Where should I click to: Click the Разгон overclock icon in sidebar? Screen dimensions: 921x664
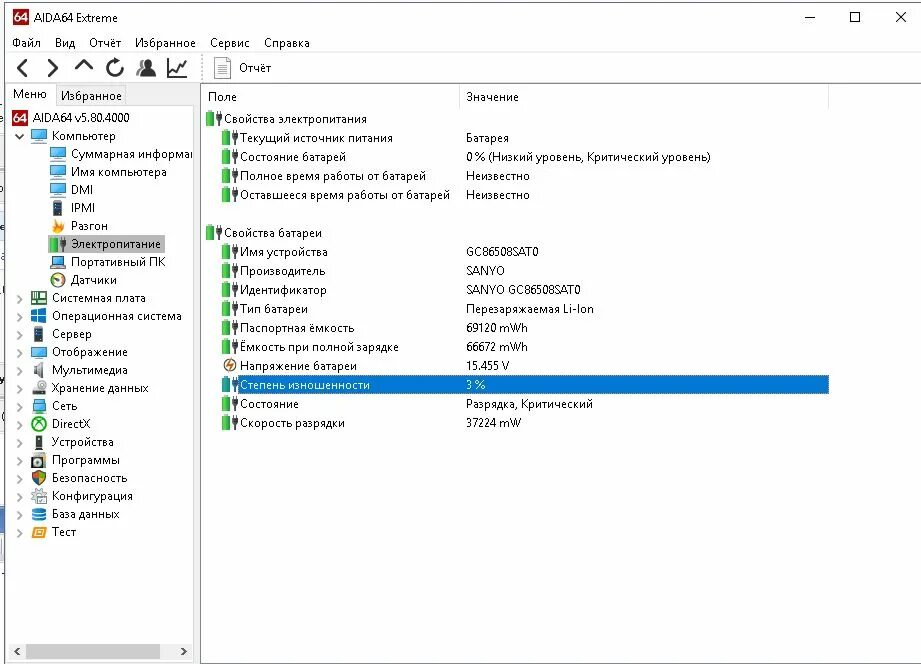pos(58,225)
